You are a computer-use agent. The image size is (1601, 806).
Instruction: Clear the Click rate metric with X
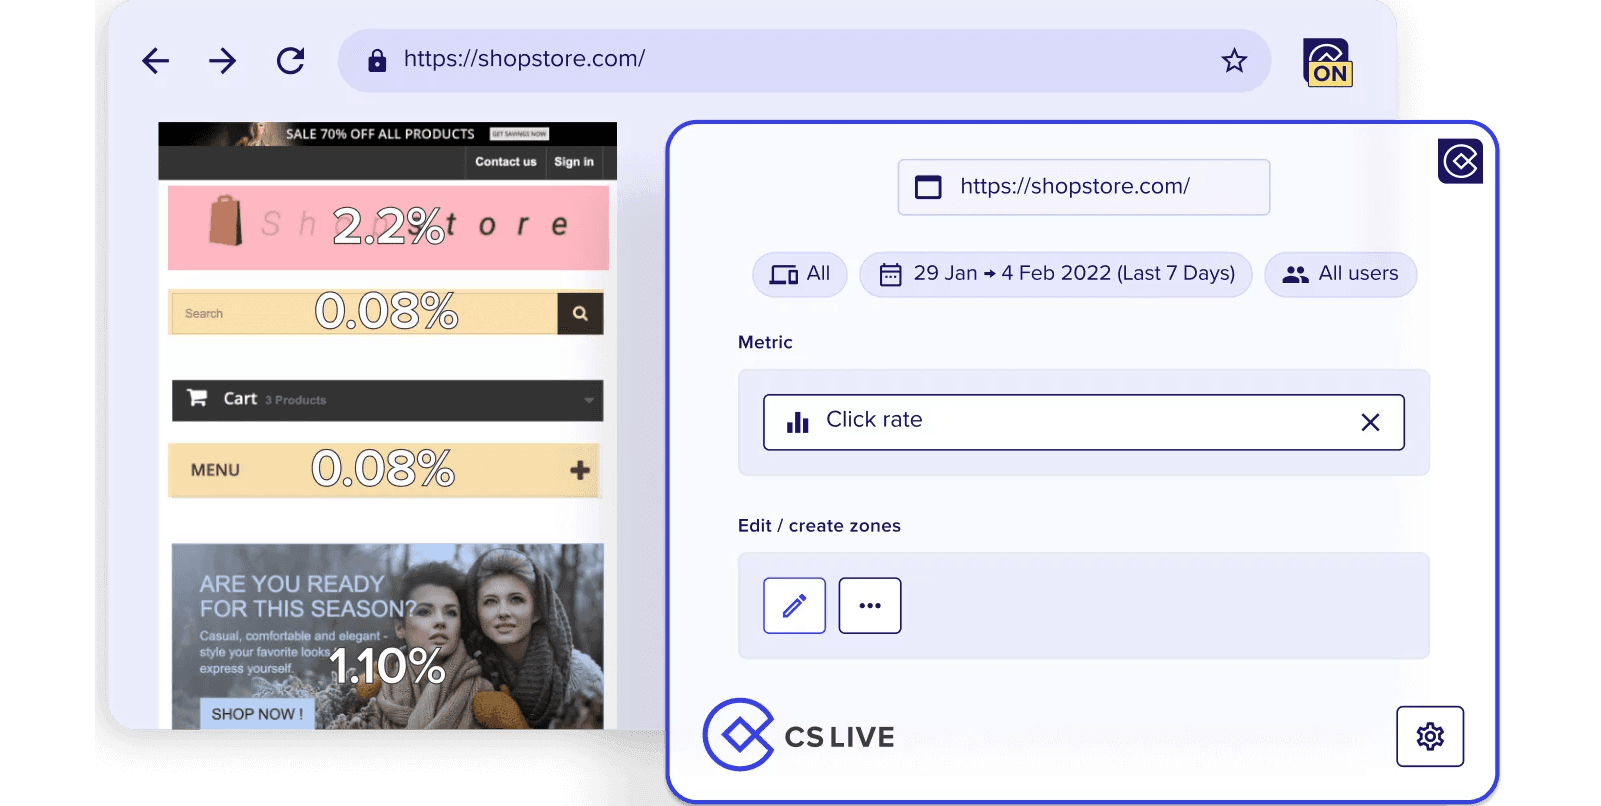[1370, 423]
